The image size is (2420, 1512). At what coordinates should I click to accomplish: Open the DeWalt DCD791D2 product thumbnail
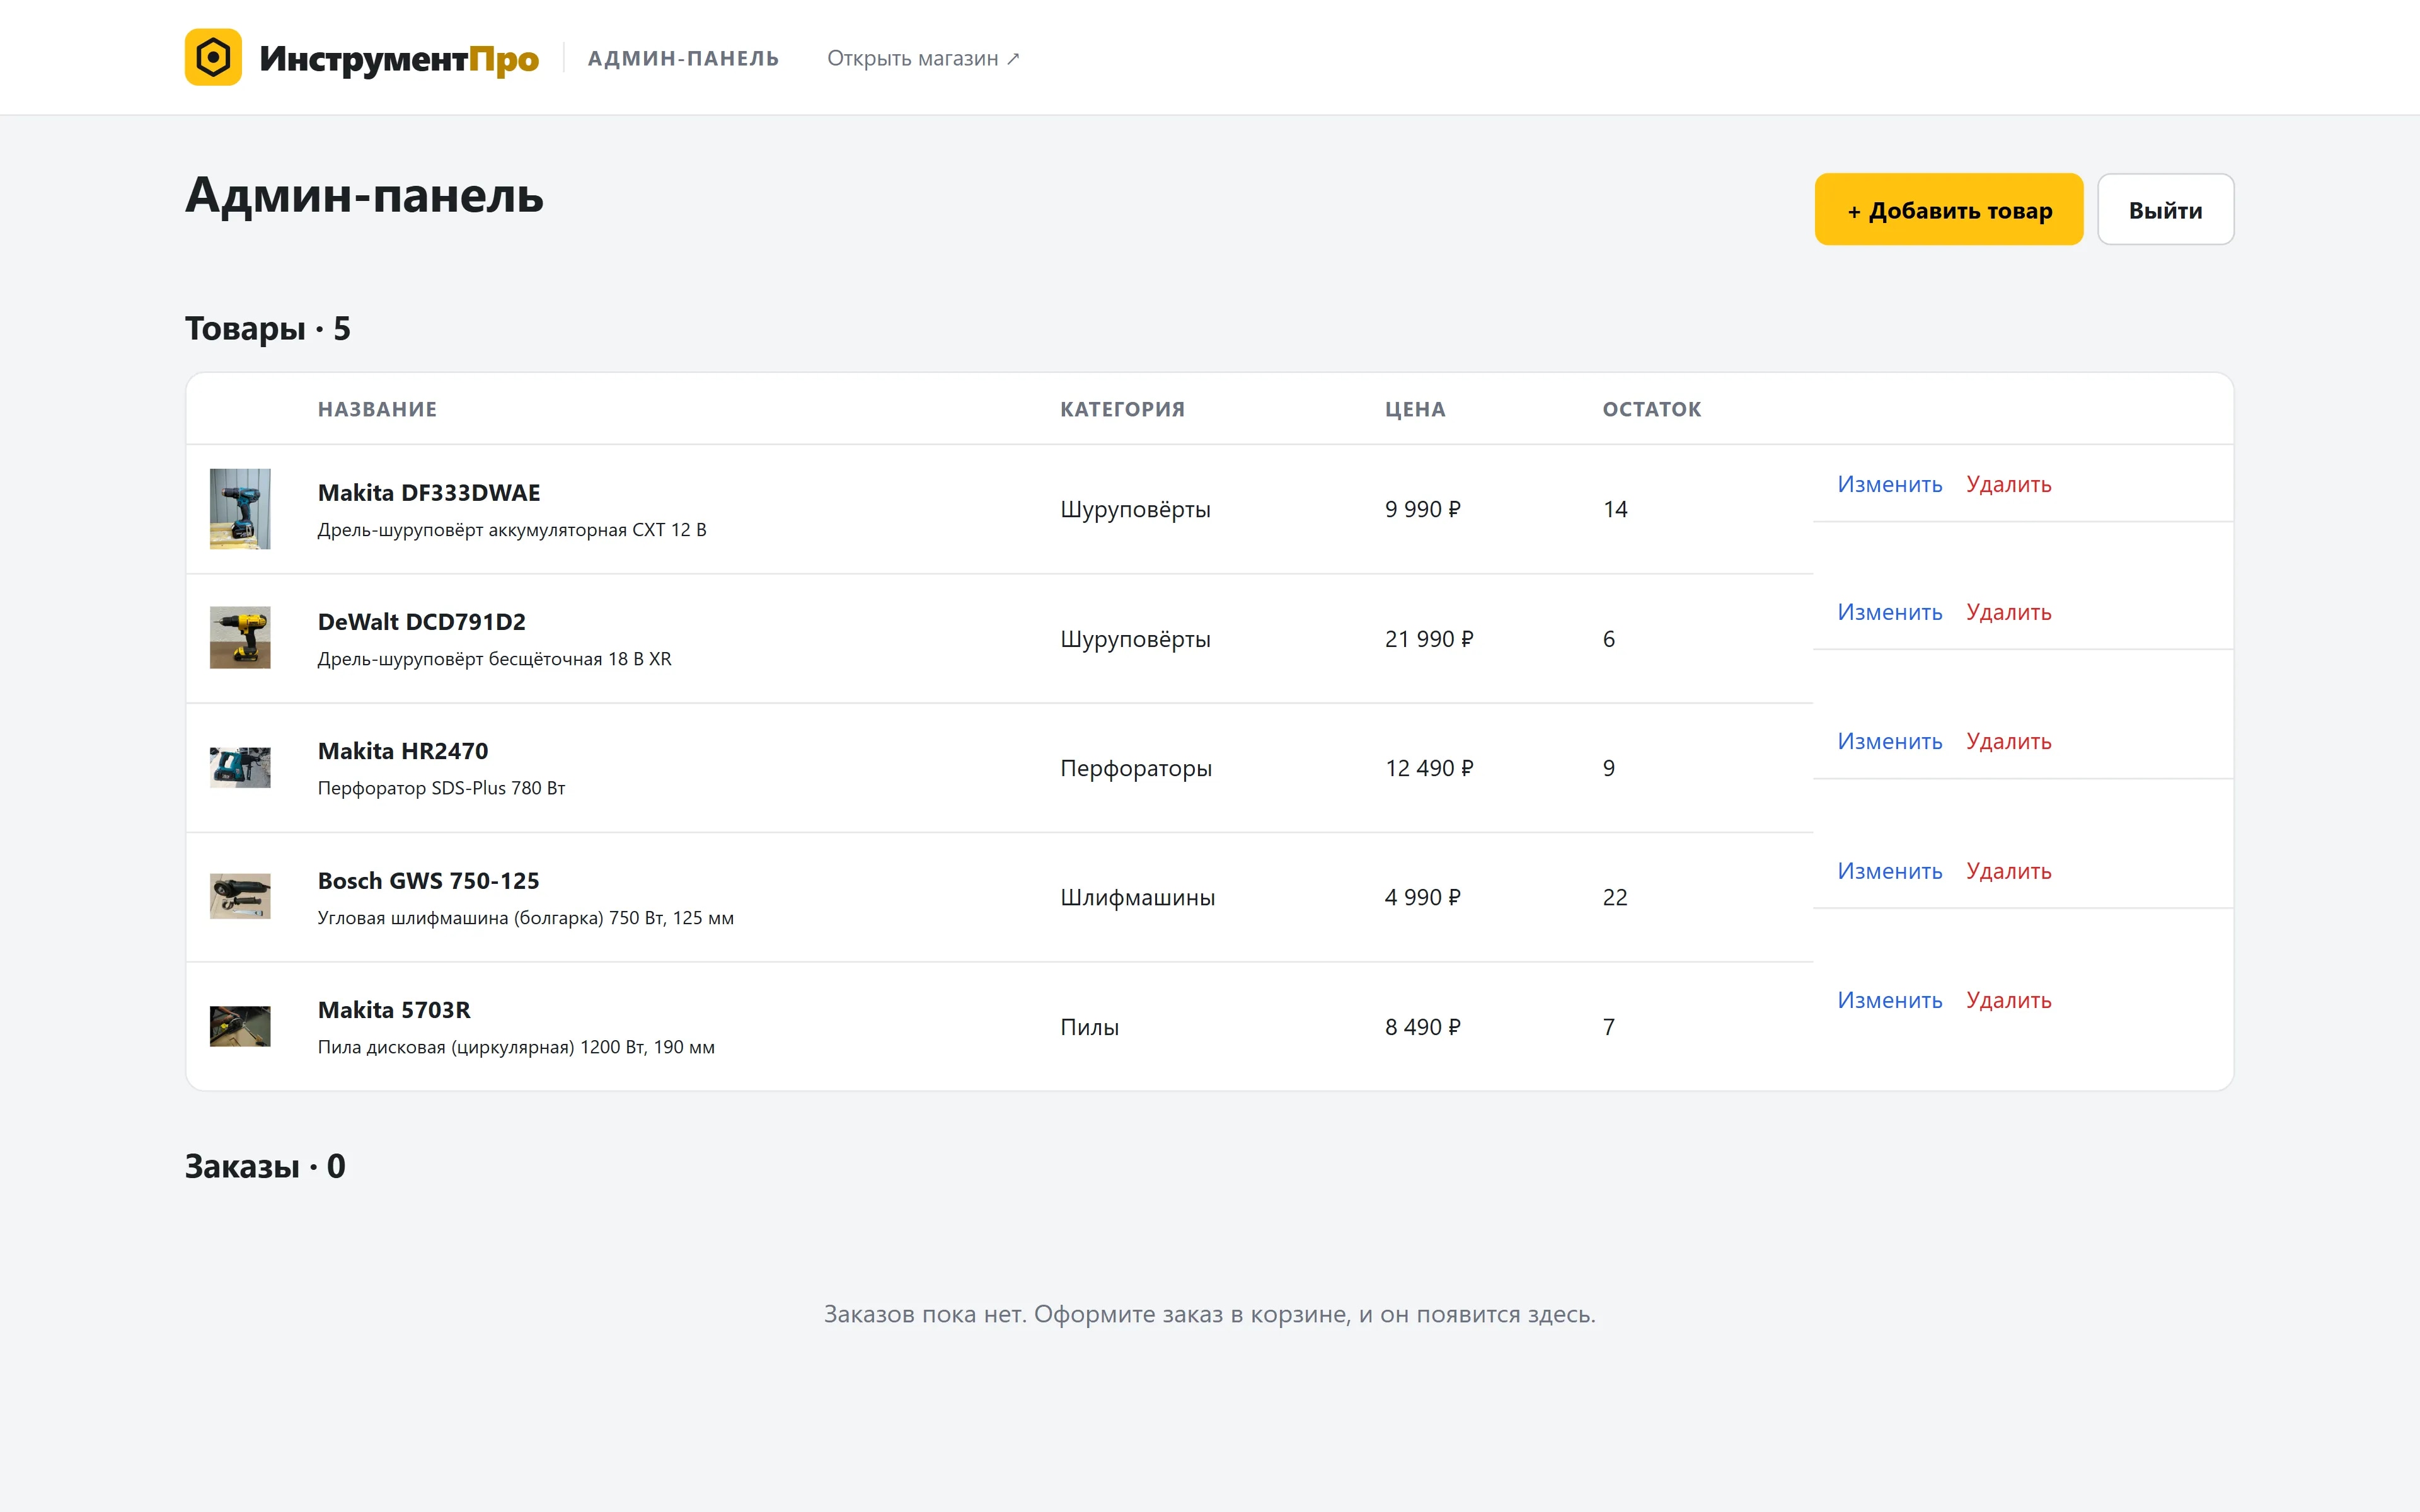point(240,638)
